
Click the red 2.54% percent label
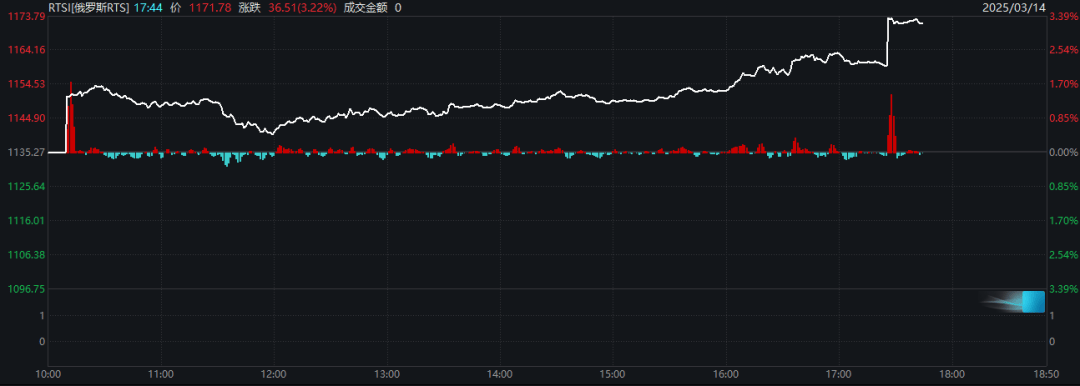pos(1062,50)
